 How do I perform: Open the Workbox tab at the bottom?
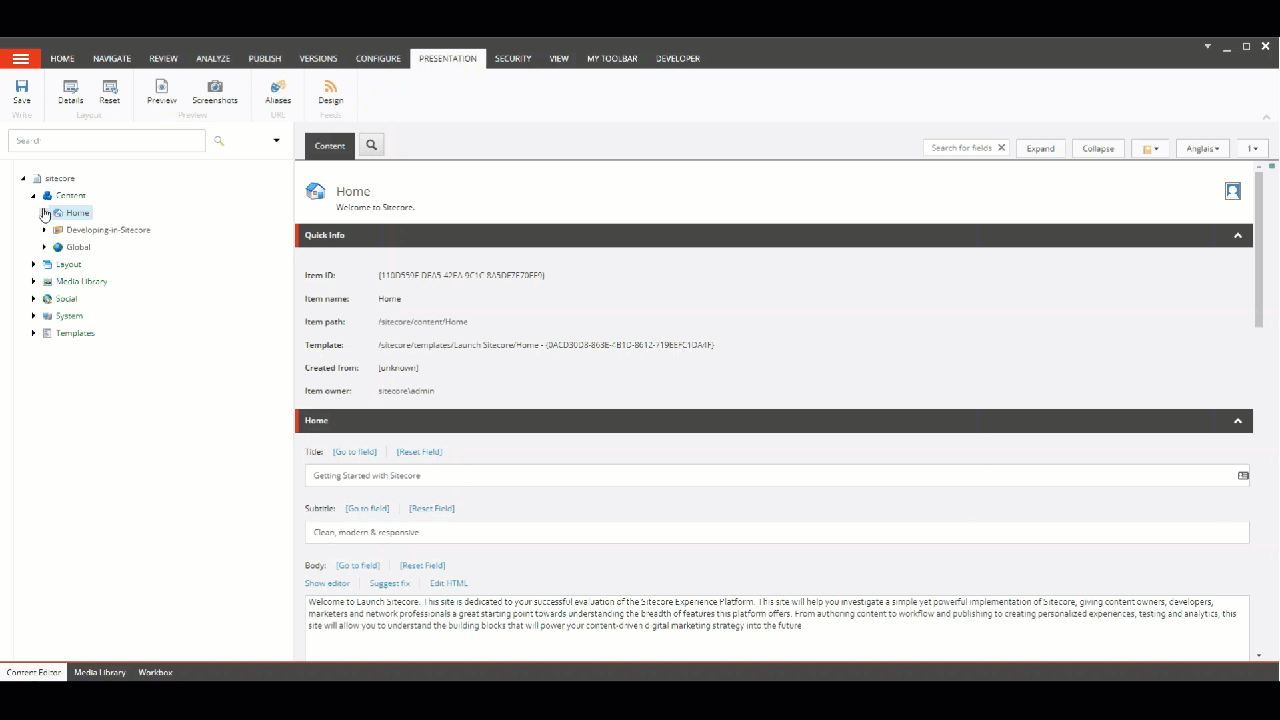(x=155, y=672)
